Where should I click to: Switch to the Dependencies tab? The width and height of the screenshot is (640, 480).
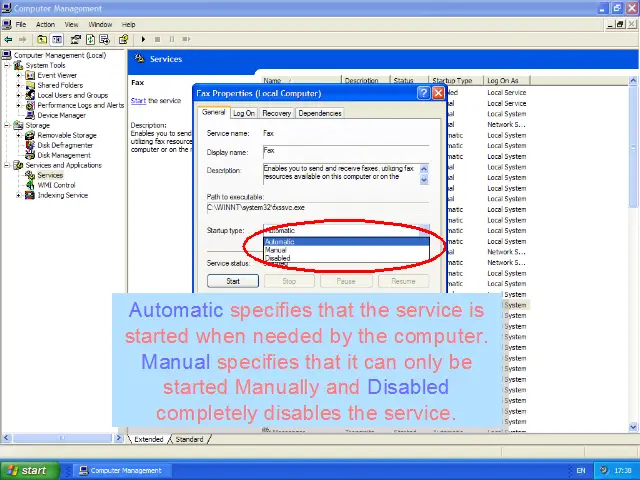320,113
